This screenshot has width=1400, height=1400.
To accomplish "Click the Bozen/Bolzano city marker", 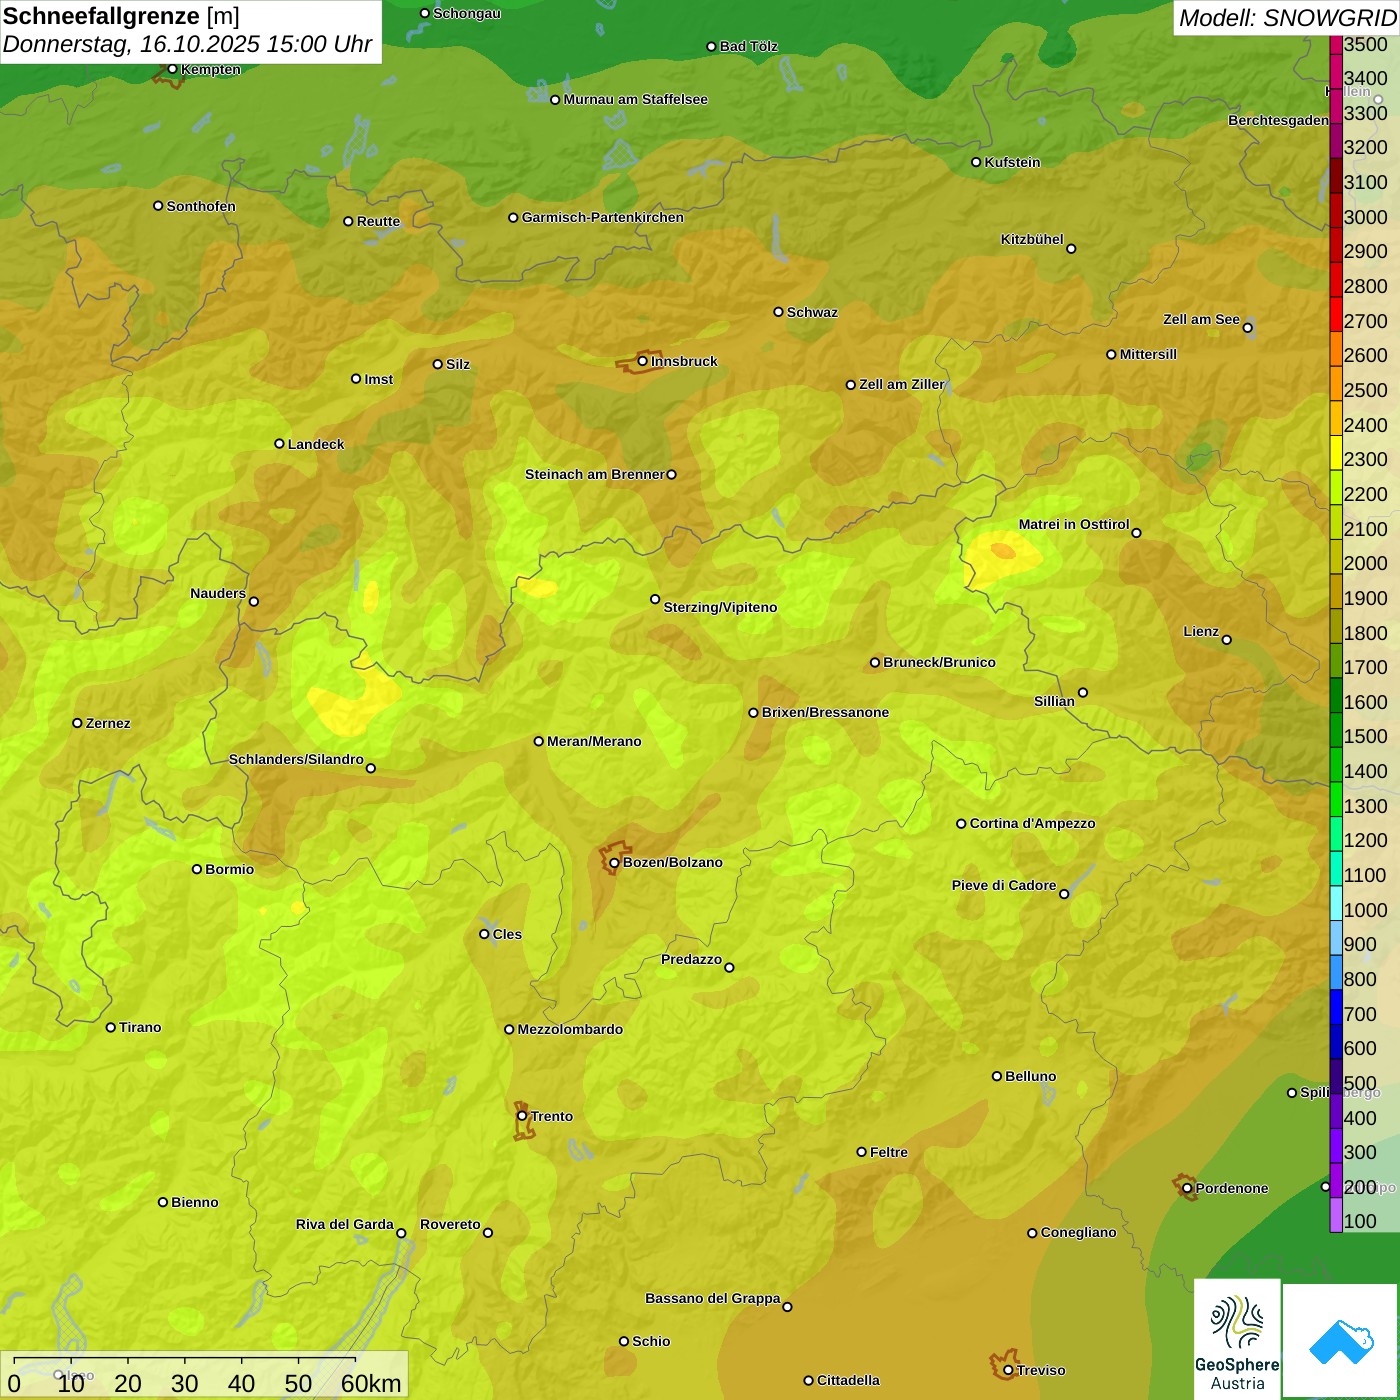I will coord(615,862).
